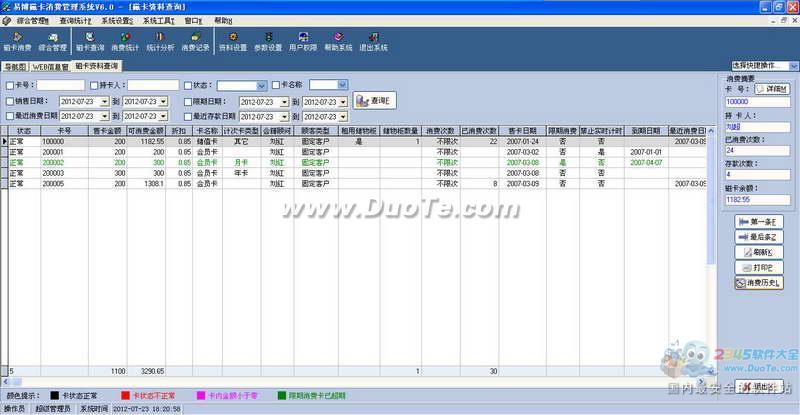Click the 消费记录 toolbar icon
The image size is (800, 415).
click(x=196, y=41)
